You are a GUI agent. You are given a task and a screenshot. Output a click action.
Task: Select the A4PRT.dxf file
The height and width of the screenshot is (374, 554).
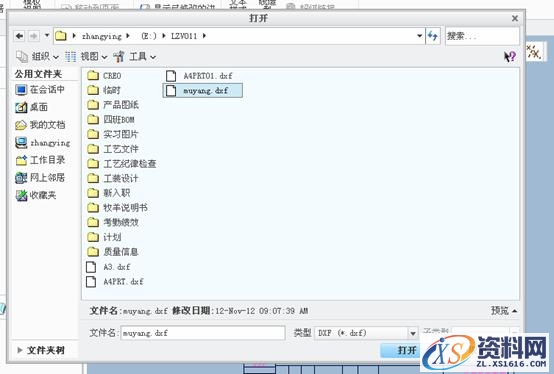tap(115, 281)
